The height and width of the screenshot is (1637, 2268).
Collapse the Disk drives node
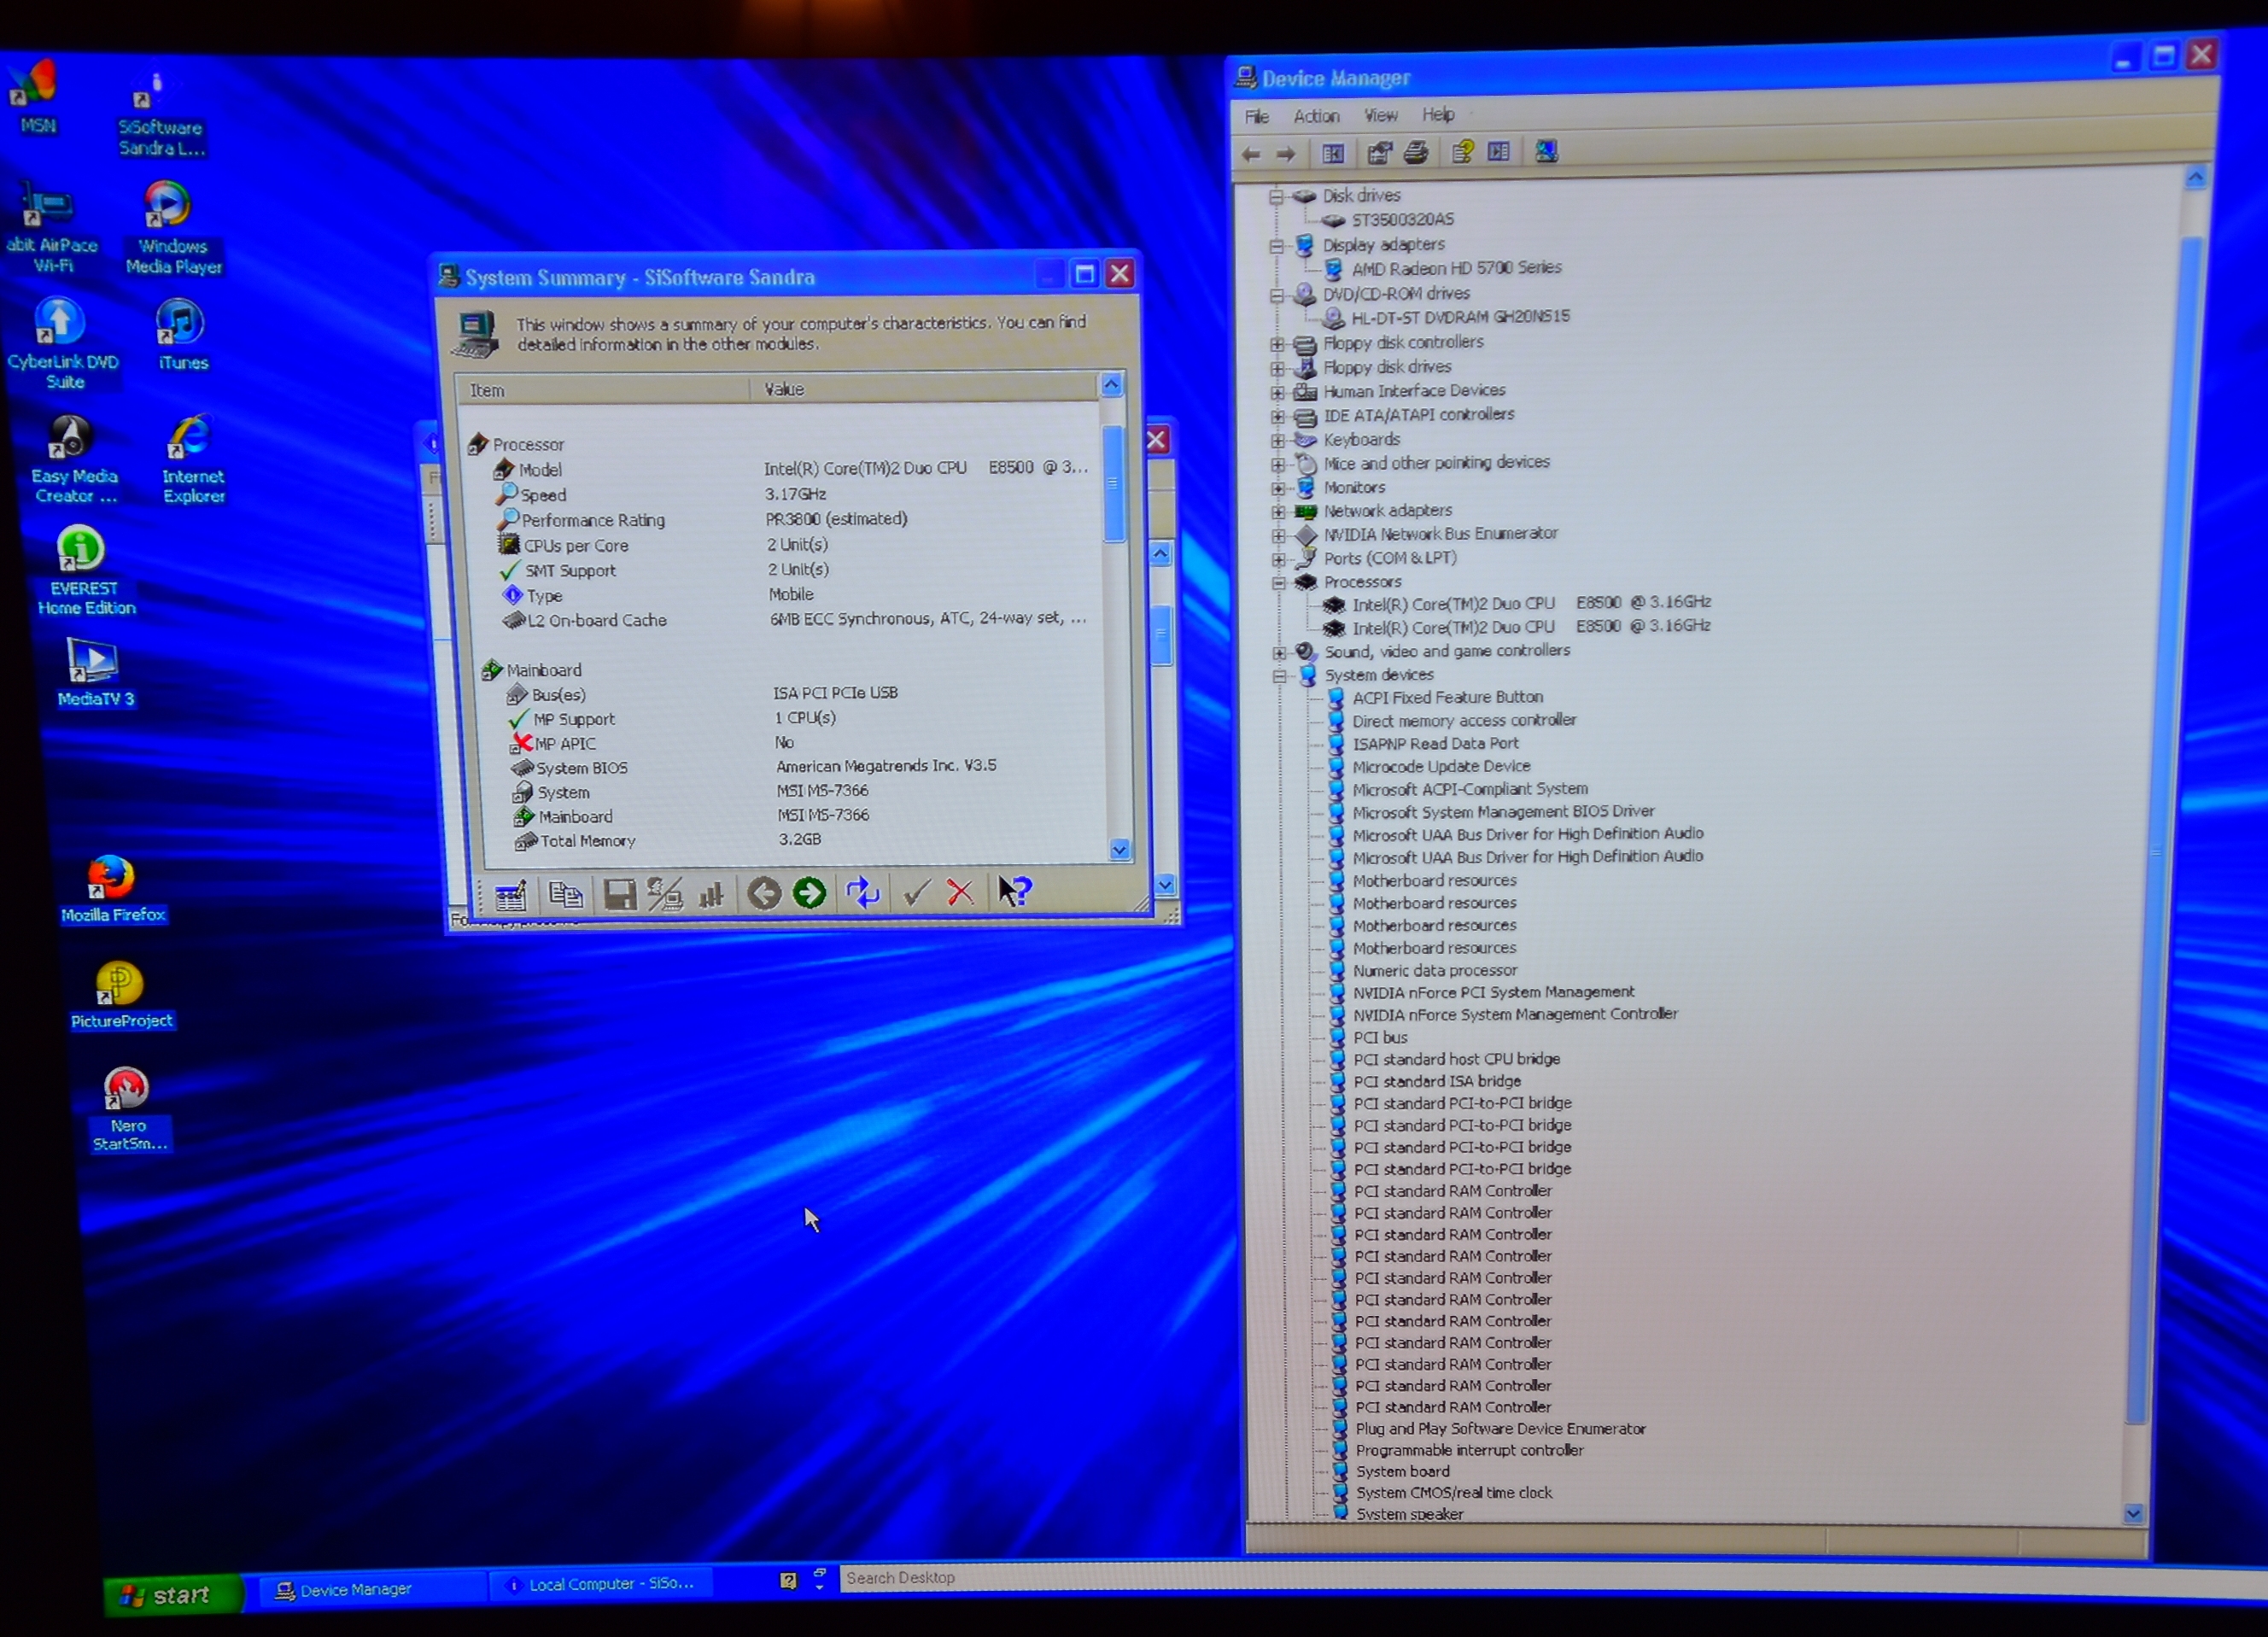pos(1276,197)
